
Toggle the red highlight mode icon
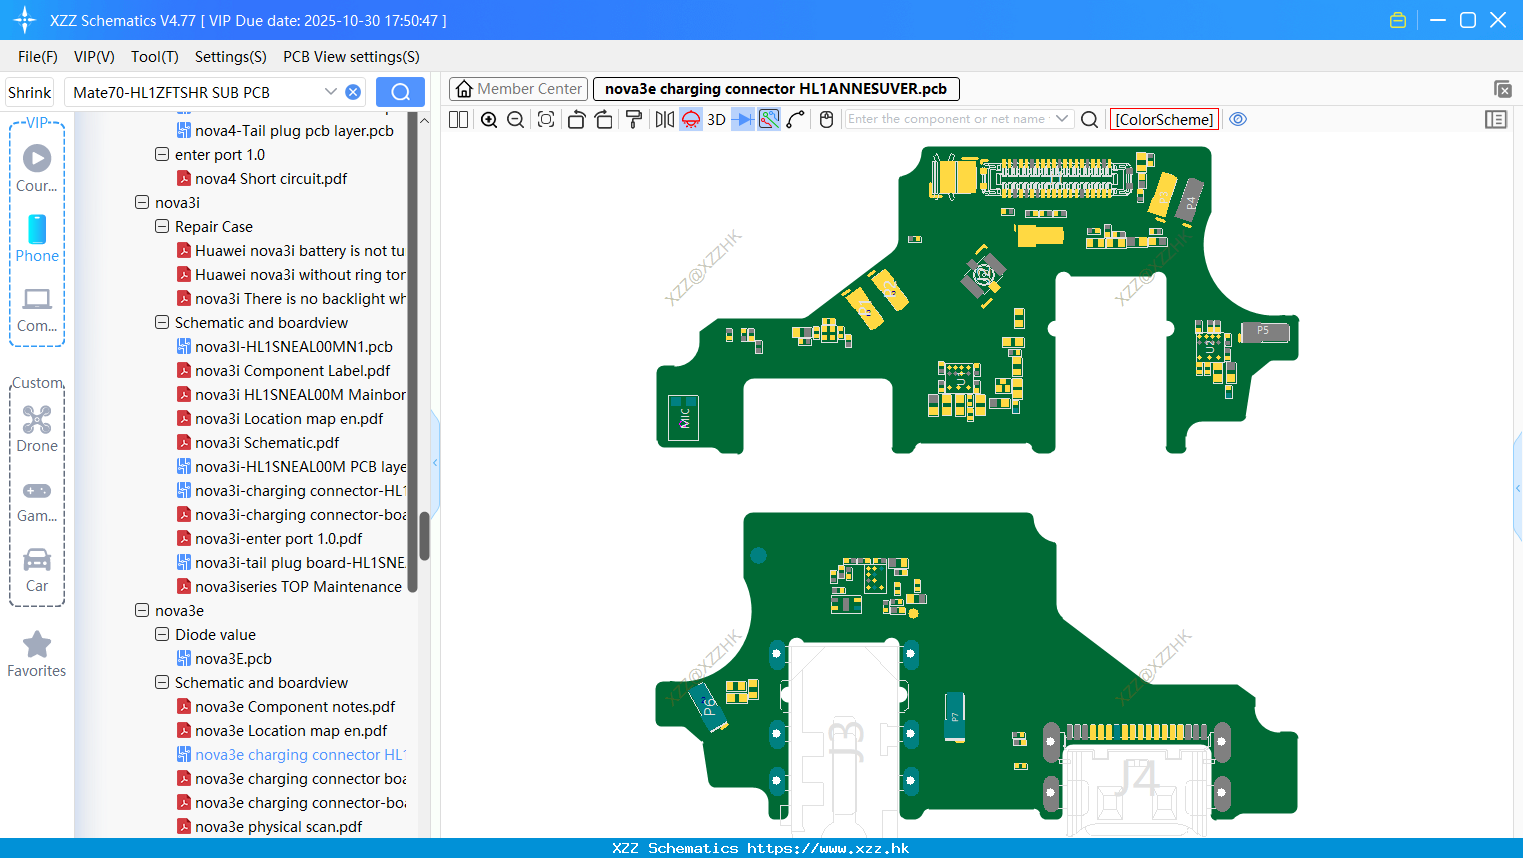point(691,119)
